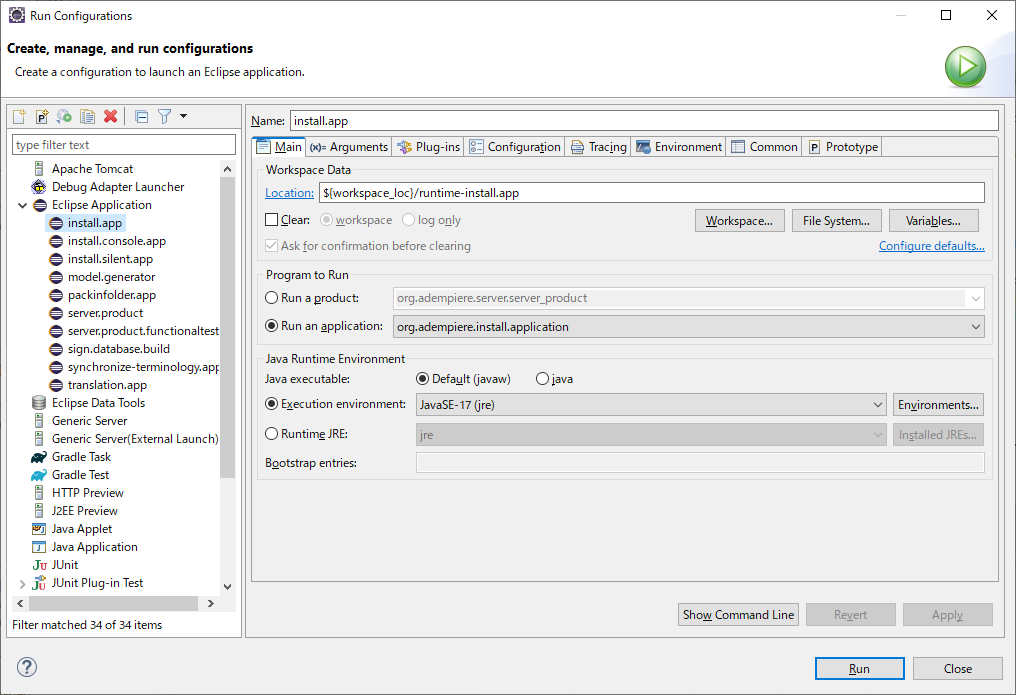Click Duplicate launch configuration icon
Viewport: 1016px width, 695px height.
(87, 117)
